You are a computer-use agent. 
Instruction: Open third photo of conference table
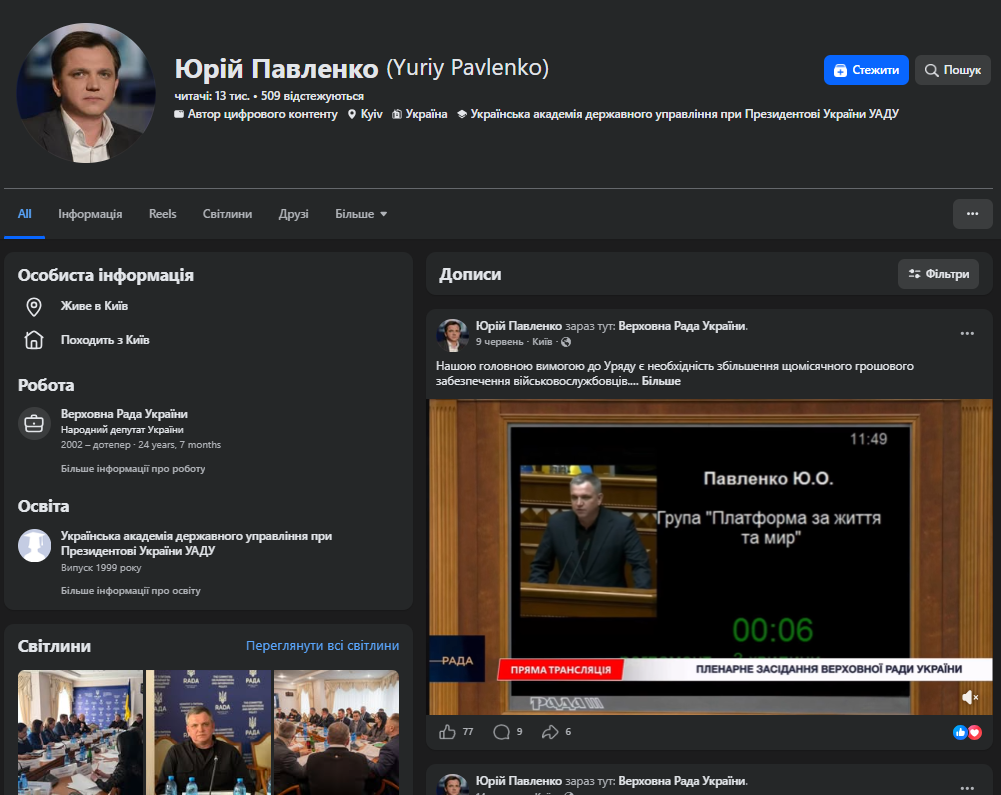(x=336, y=732)
